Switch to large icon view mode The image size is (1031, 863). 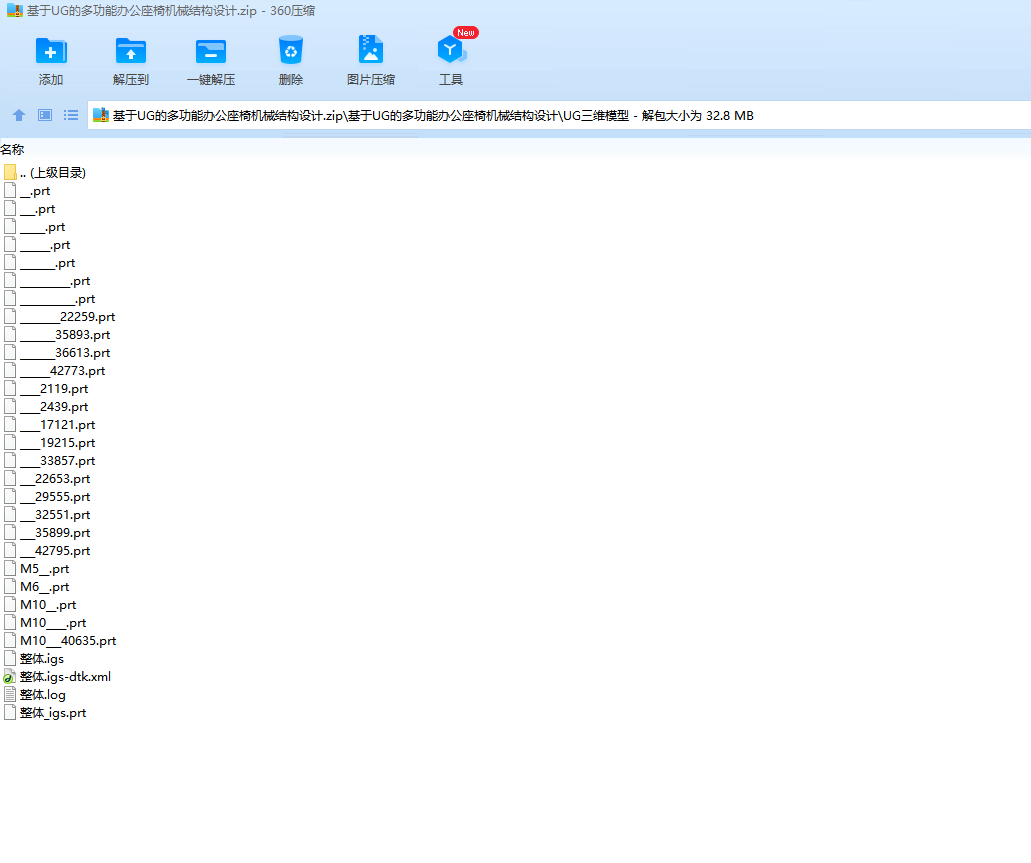pyautogui.click(x=45, y=115)
